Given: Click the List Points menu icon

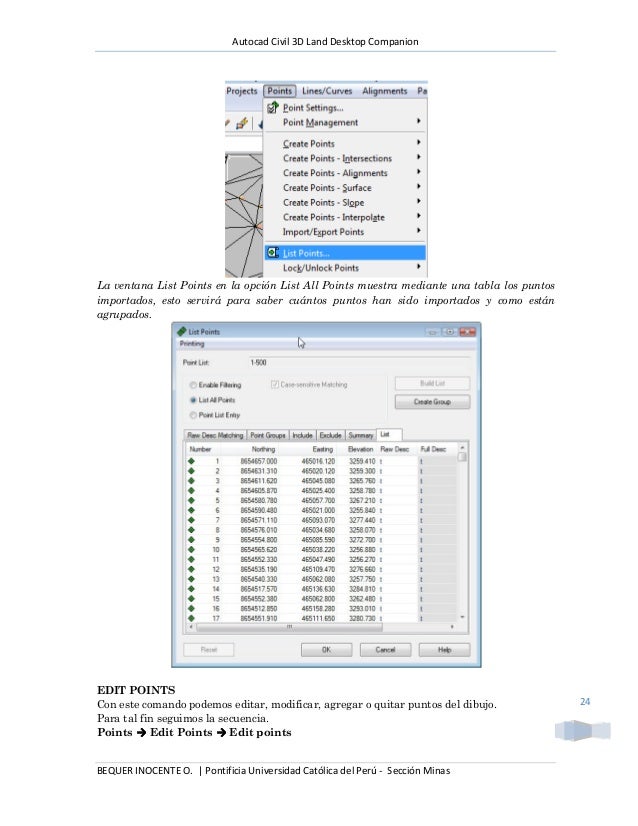Looking at the screenshot, I should click(x=272, y=253).
